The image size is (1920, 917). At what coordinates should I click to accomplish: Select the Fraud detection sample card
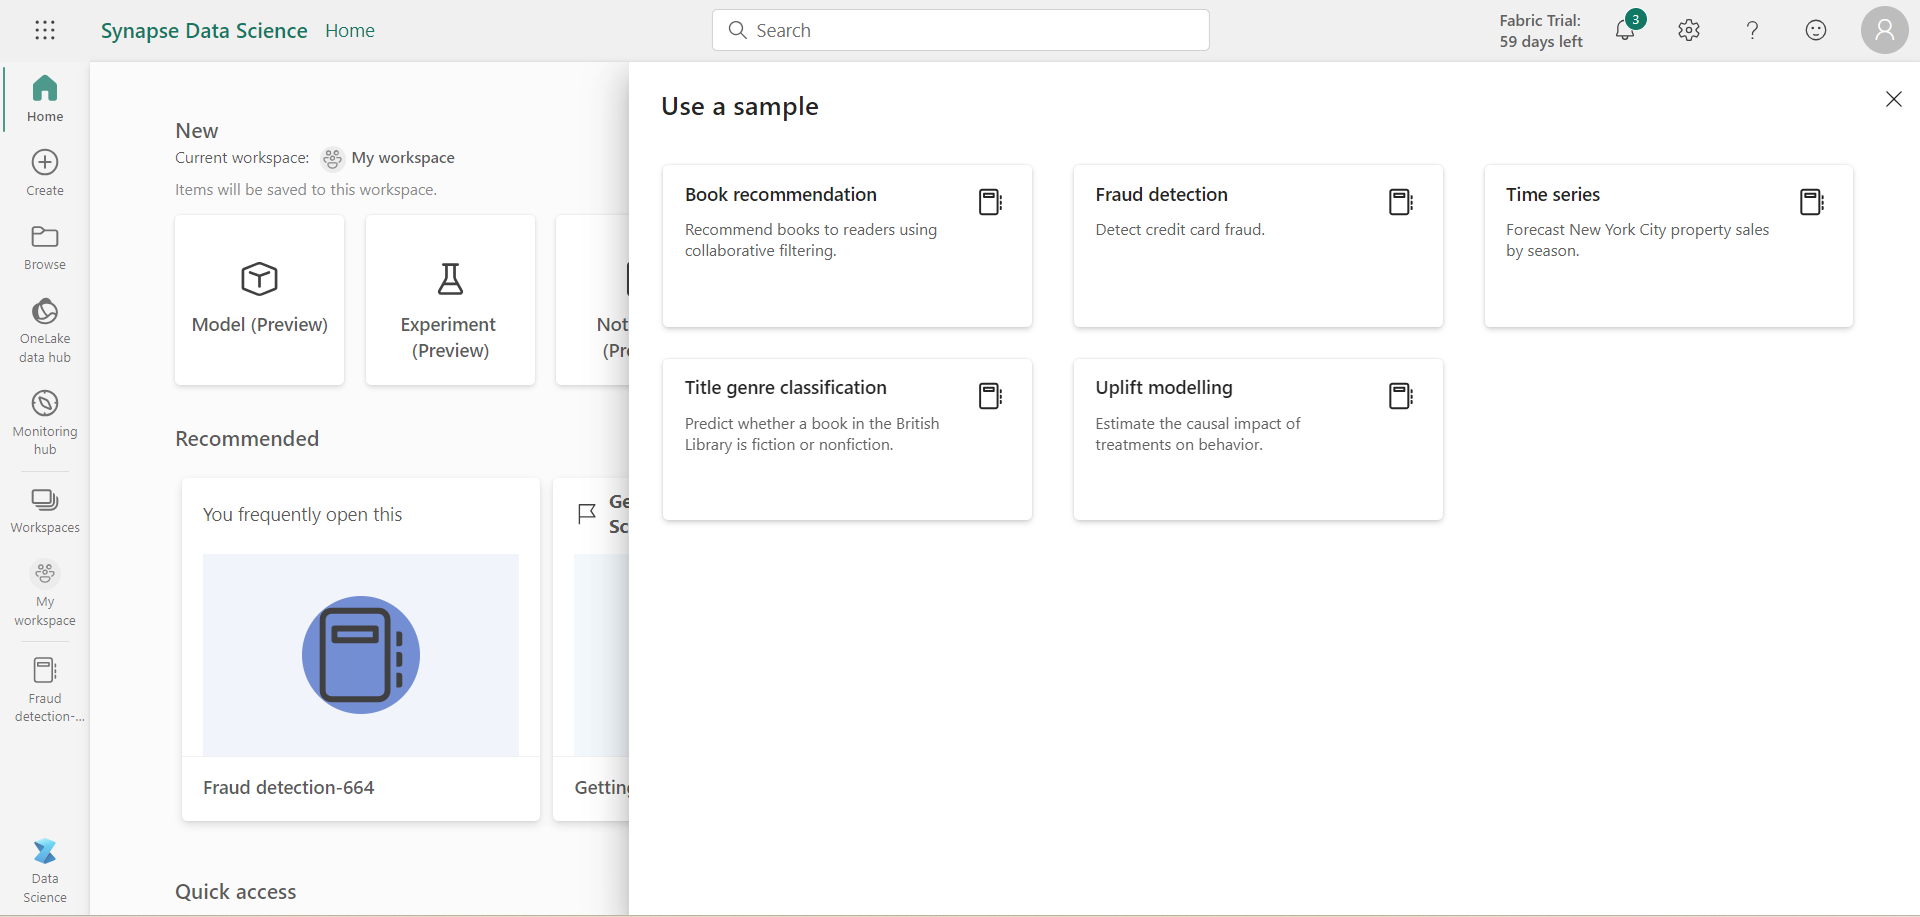point(1257,246)
